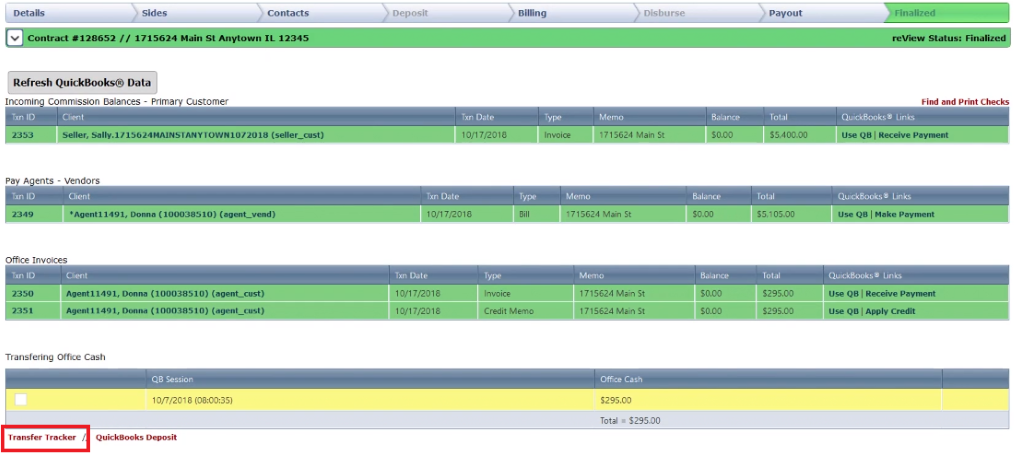The image size is (1024, 458).
Task: Click Receive Payment for office invoice 2350
Action: coord(900,294)
